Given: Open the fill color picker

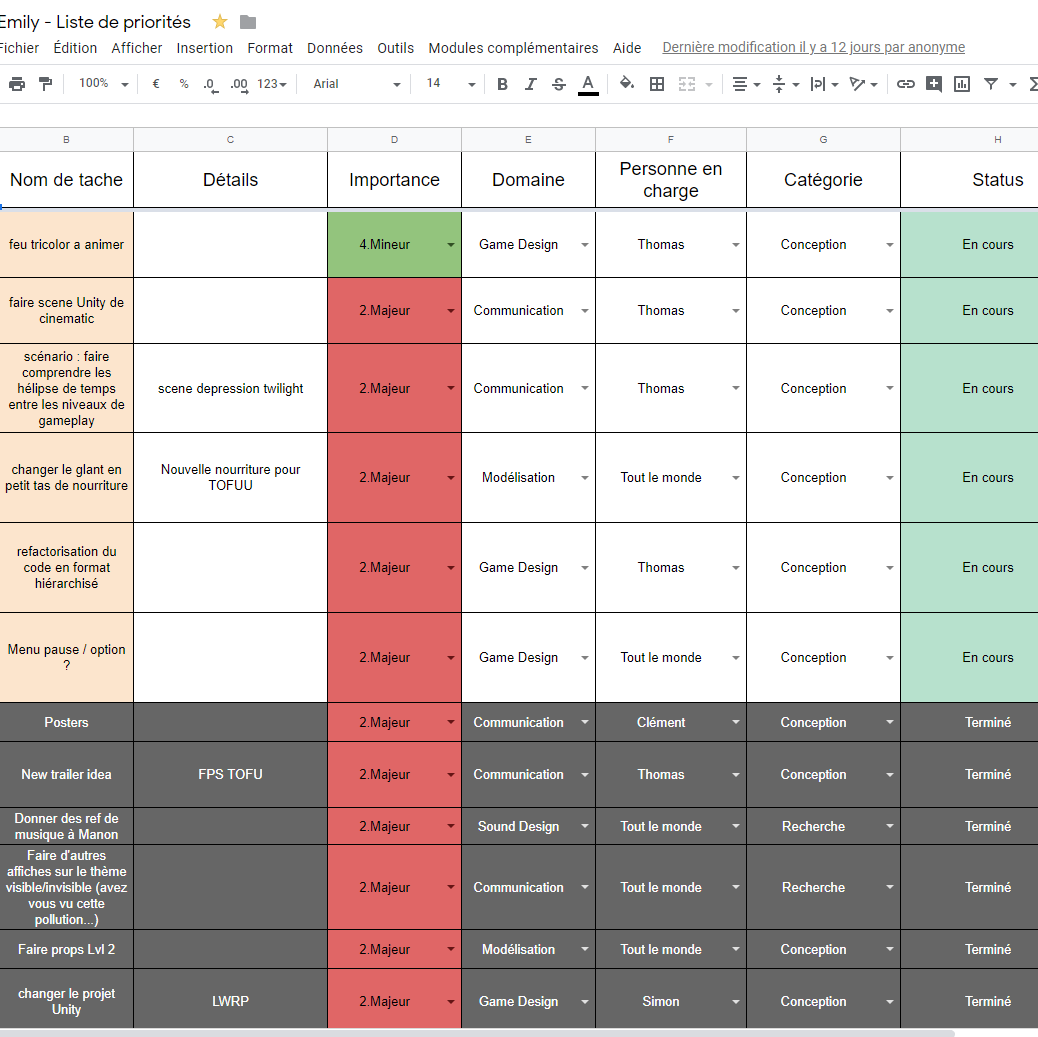Looking at the screenshot, I should (x=626, y=84).
